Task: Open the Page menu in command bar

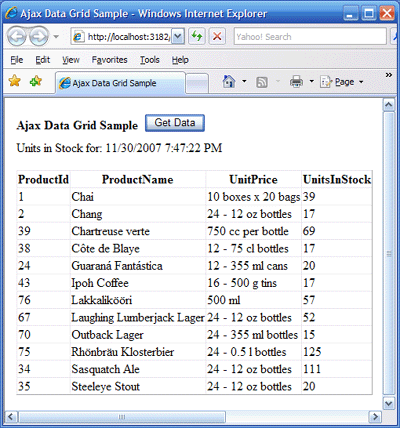Action: point(342,82)
